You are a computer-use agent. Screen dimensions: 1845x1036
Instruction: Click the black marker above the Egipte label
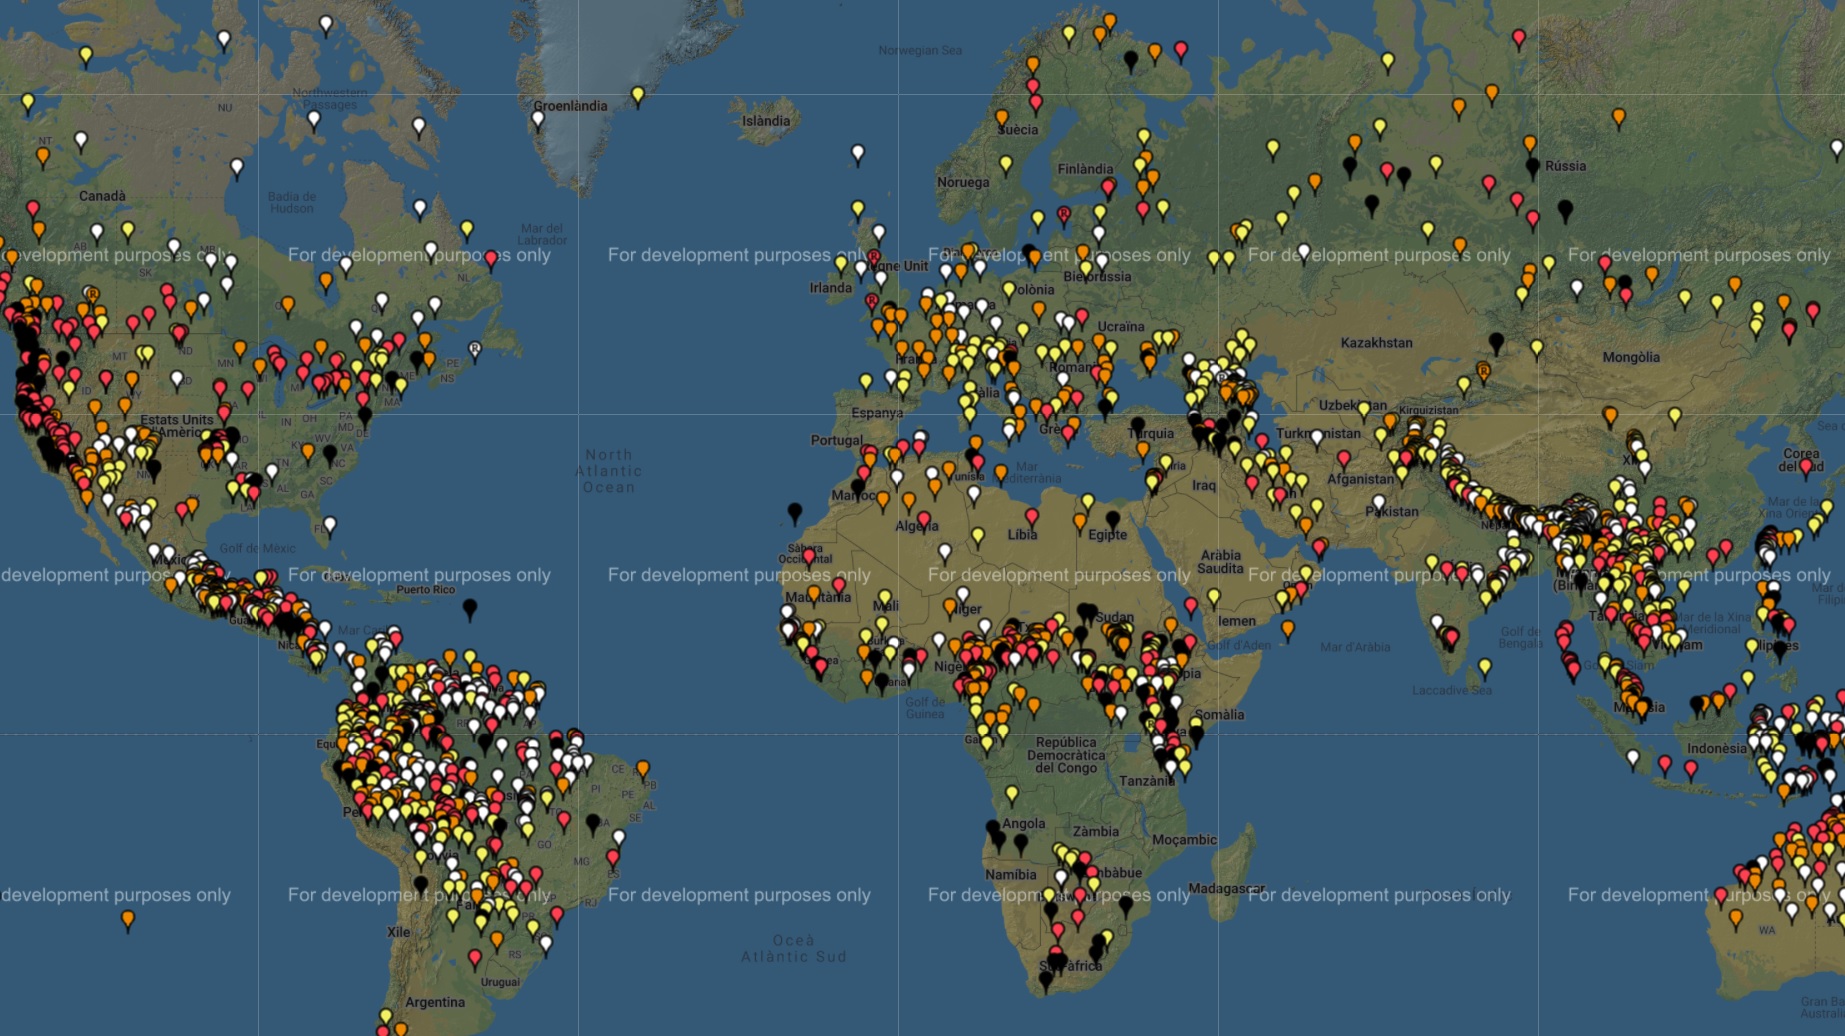pos(1113,519)
